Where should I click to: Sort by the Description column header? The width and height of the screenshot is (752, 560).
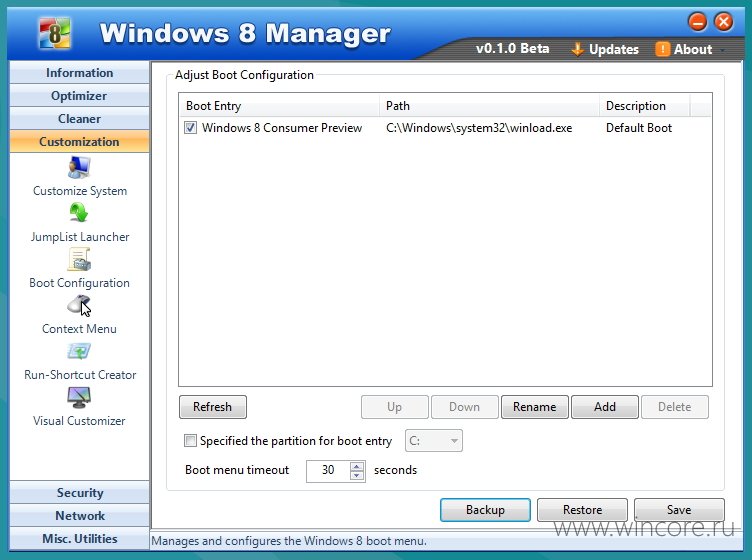tap(645, 105)
